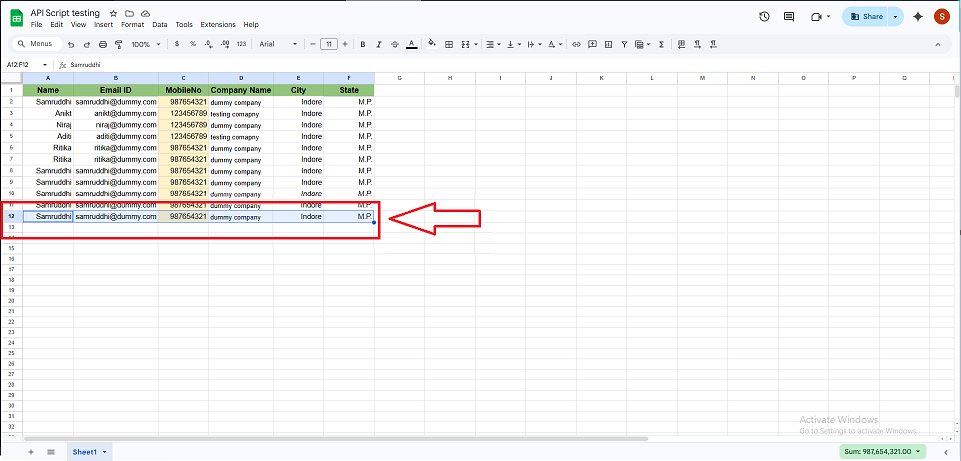
Task: Expand the Arial font dropdown
Action: point(278,44)
